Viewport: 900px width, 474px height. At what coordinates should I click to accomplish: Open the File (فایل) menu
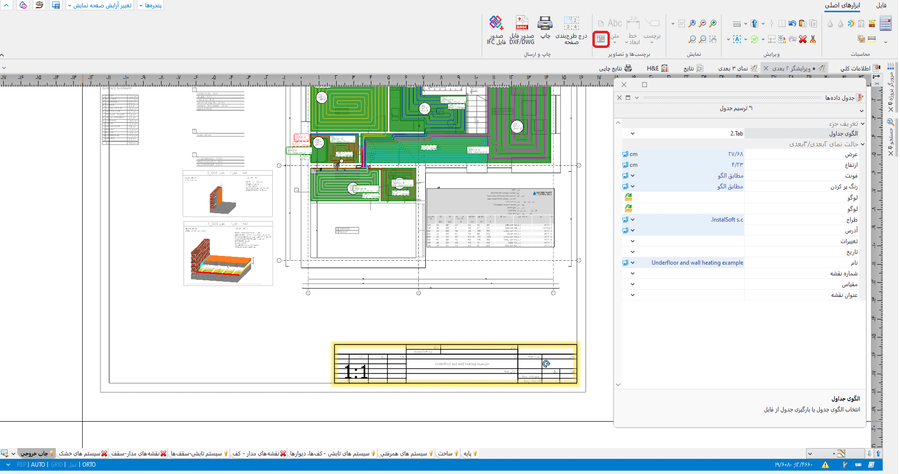(881, 5)
